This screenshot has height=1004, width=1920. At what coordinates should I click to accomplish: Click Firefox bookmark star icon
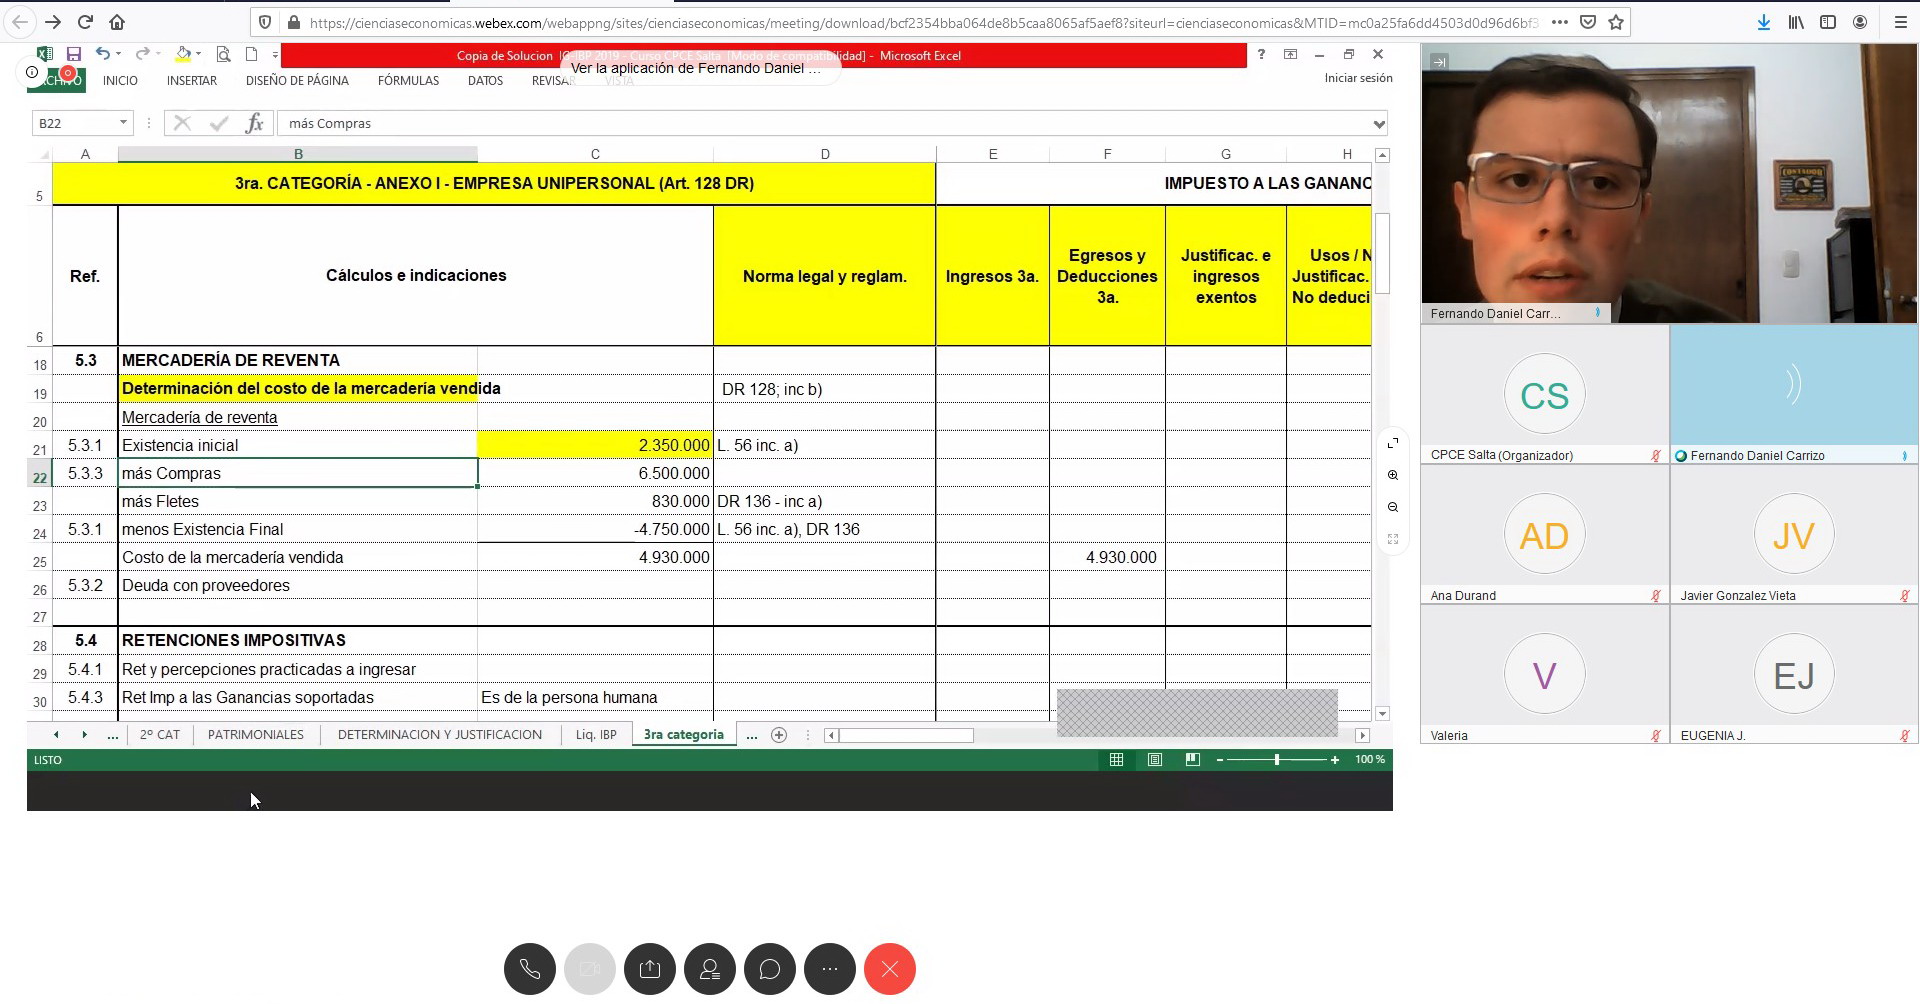pyautogui.click(x=1616, y=22)
